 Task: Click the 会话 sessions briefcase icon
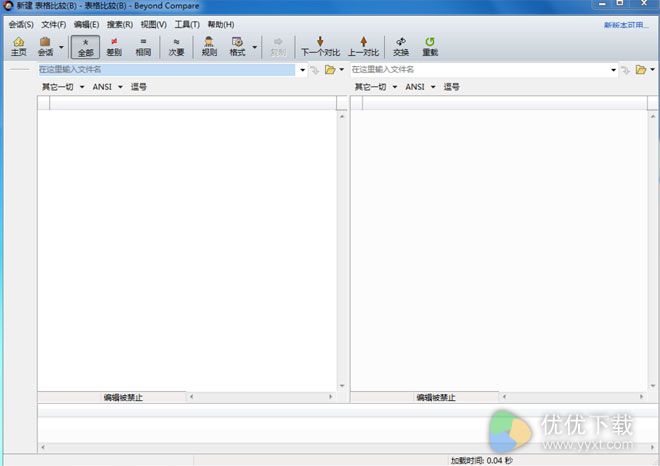pos(45,47)
